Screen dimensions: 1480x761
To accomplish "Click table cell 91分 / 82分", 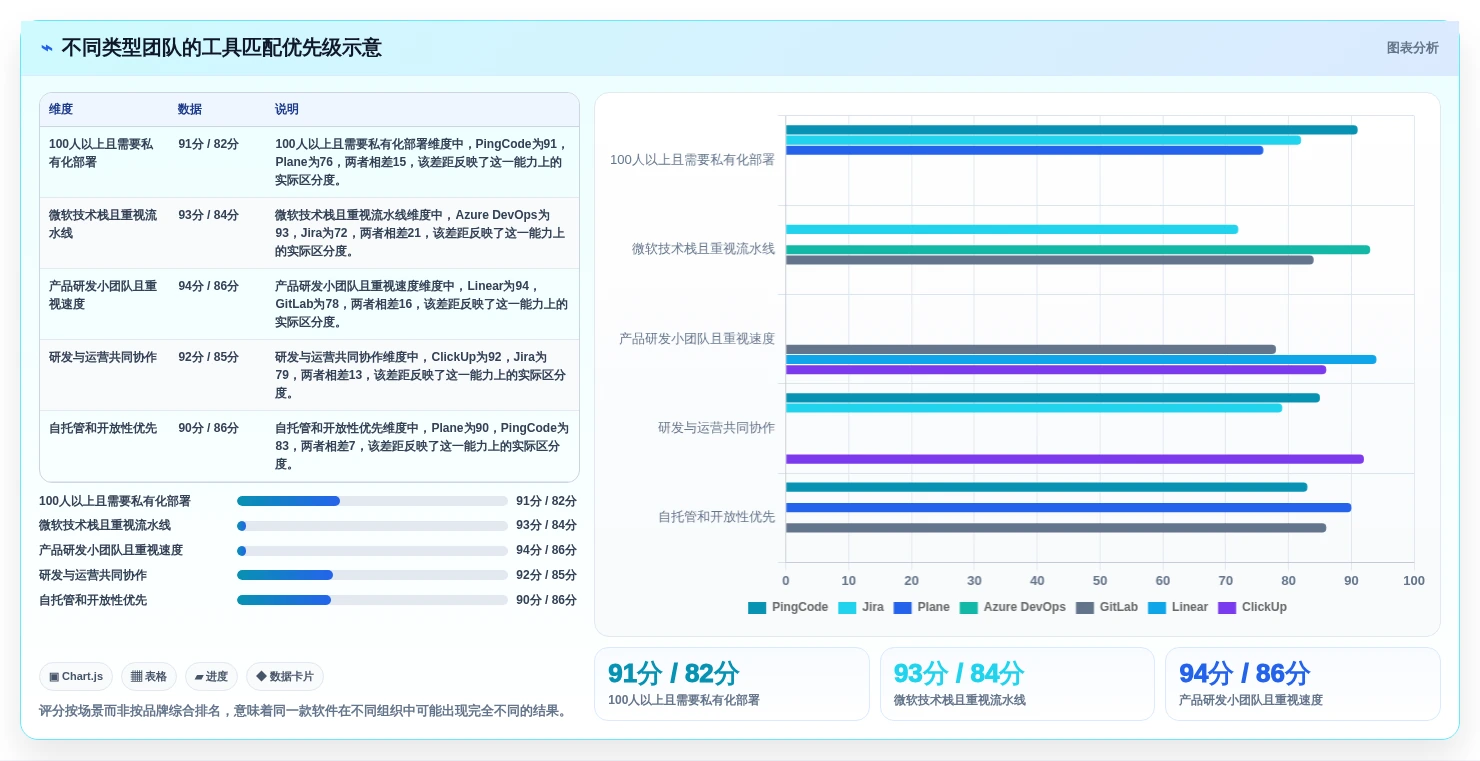I will point(209,144).
